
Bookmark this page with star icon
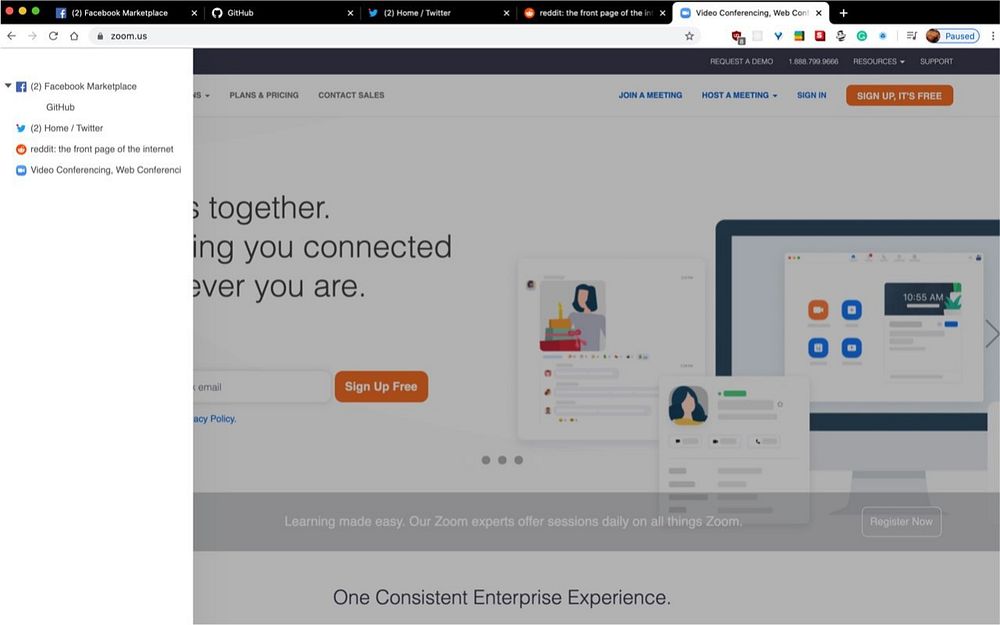pyautogui.click(x=689, y=36)
